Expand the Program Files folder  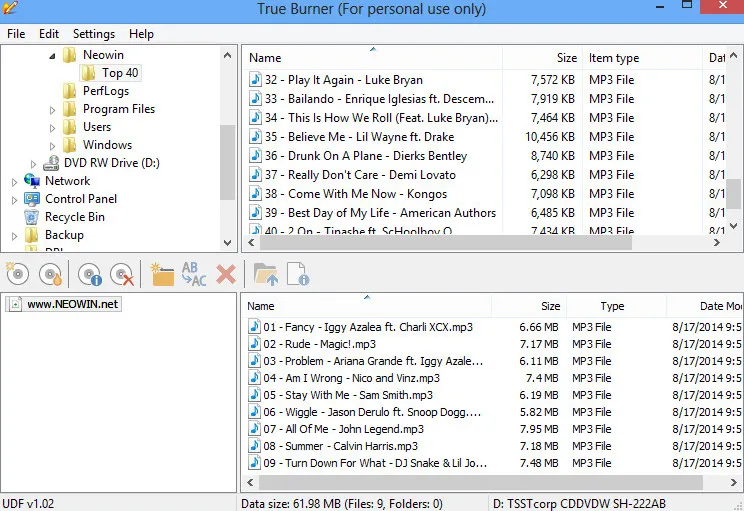pos(52,110)
